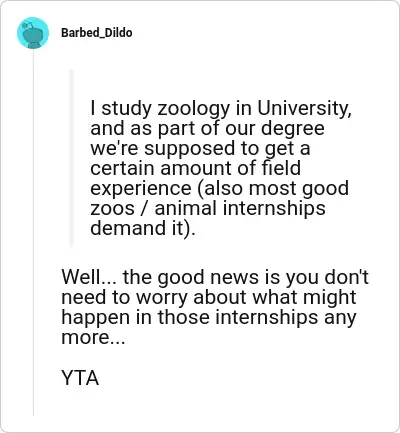Click the line 'happen in those internships any'
The width and height of the screenshot is (400, 433).
[x=209, y=317]
